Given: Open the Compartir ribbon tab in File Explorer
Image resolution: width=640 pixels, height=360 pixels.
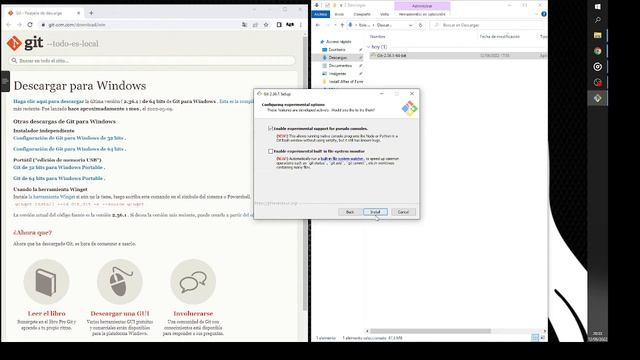Looking at the screenshot, I should 362,14.
